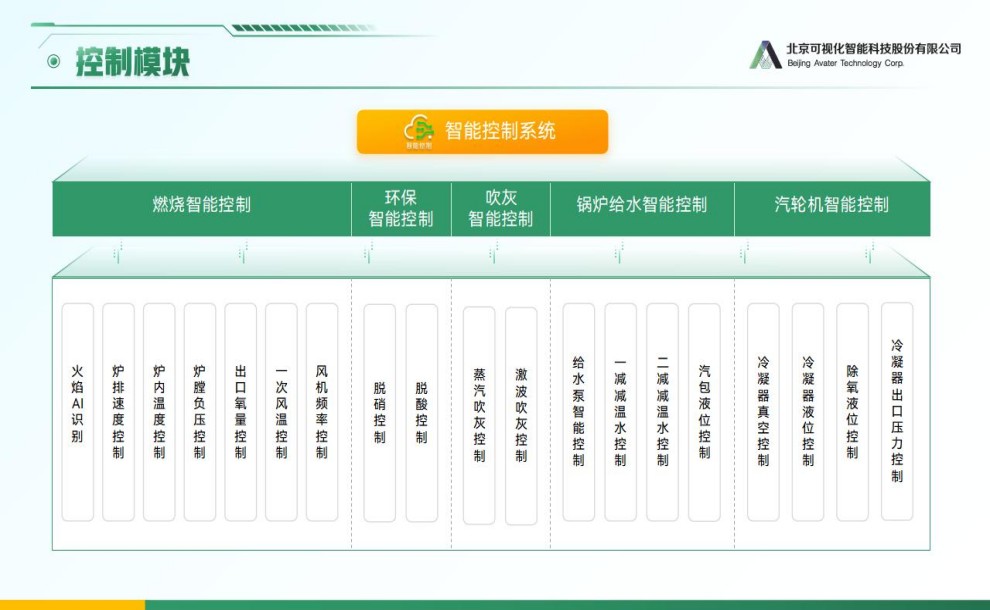This screenshot has width=990, height=610.
Task: Open the 吹灰智能控制 header section
Action: (500, 209)
